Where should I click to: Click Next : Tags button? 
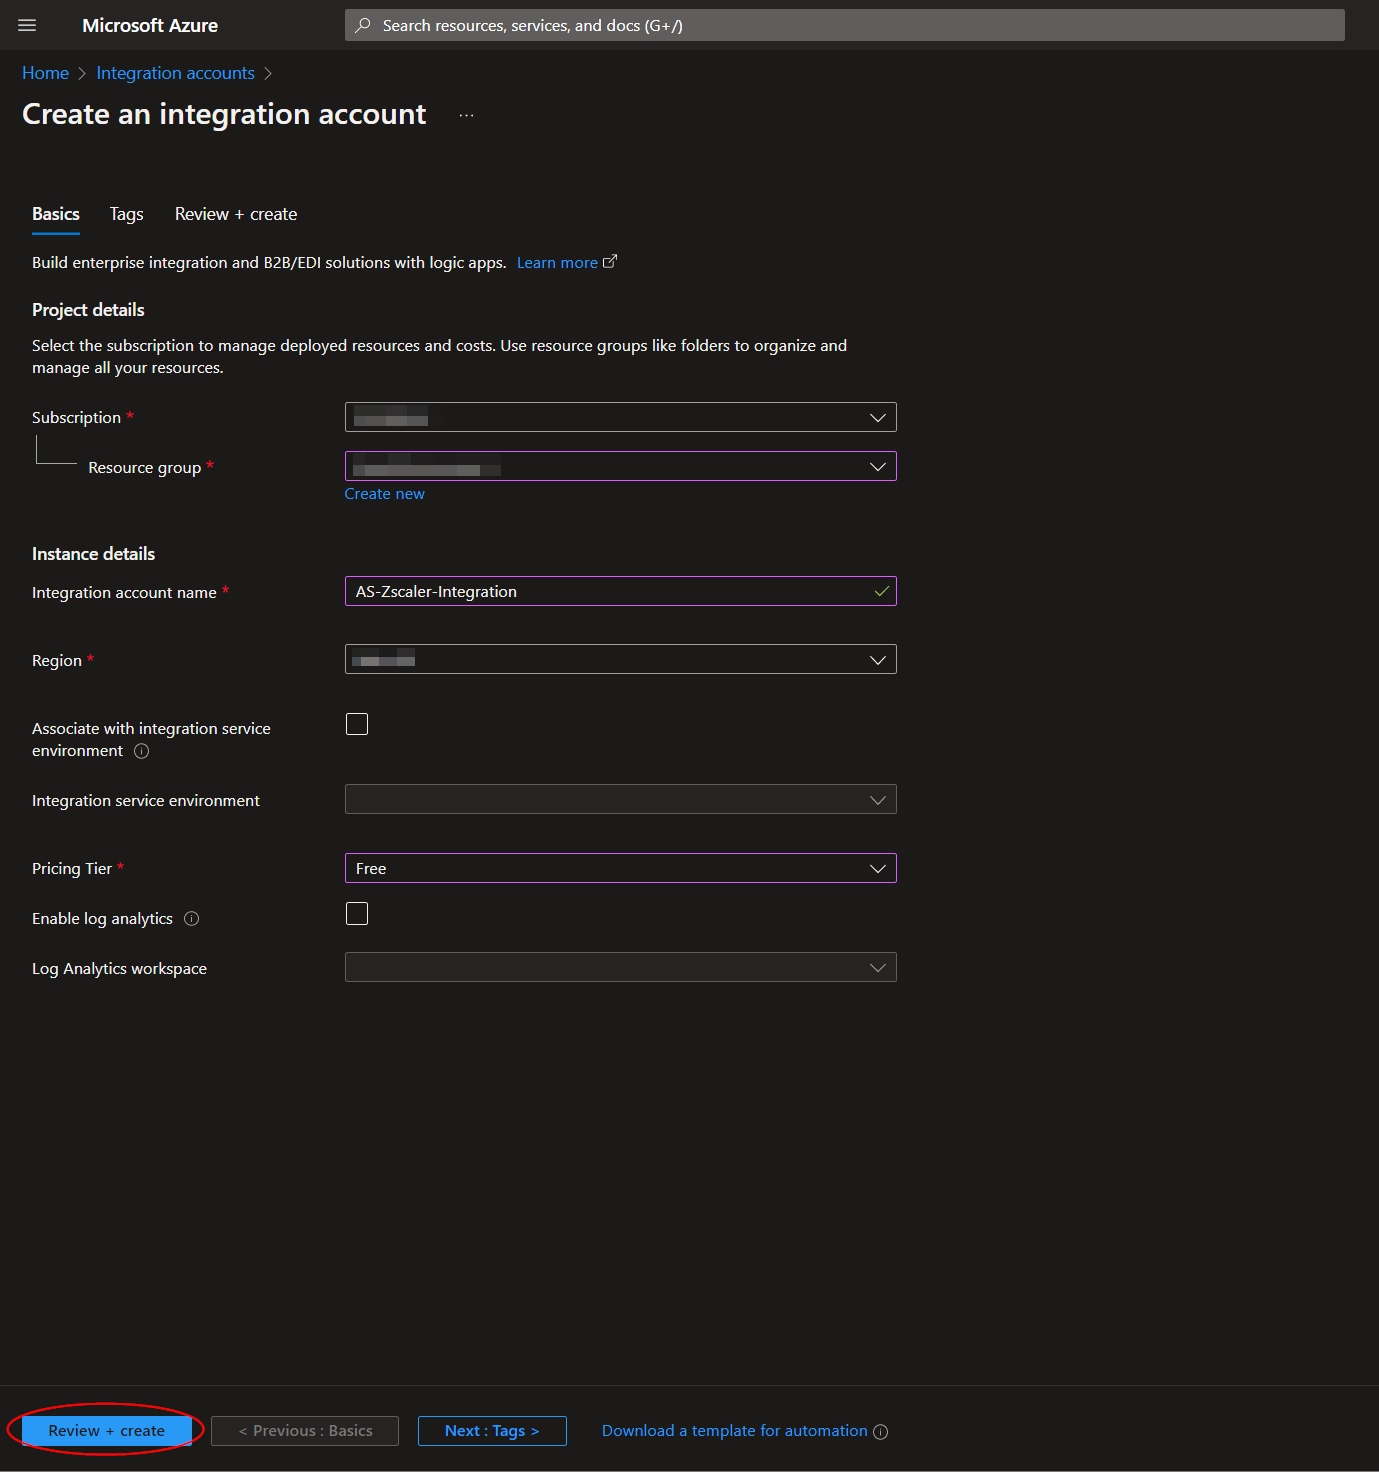click(x=492, y=1431)
